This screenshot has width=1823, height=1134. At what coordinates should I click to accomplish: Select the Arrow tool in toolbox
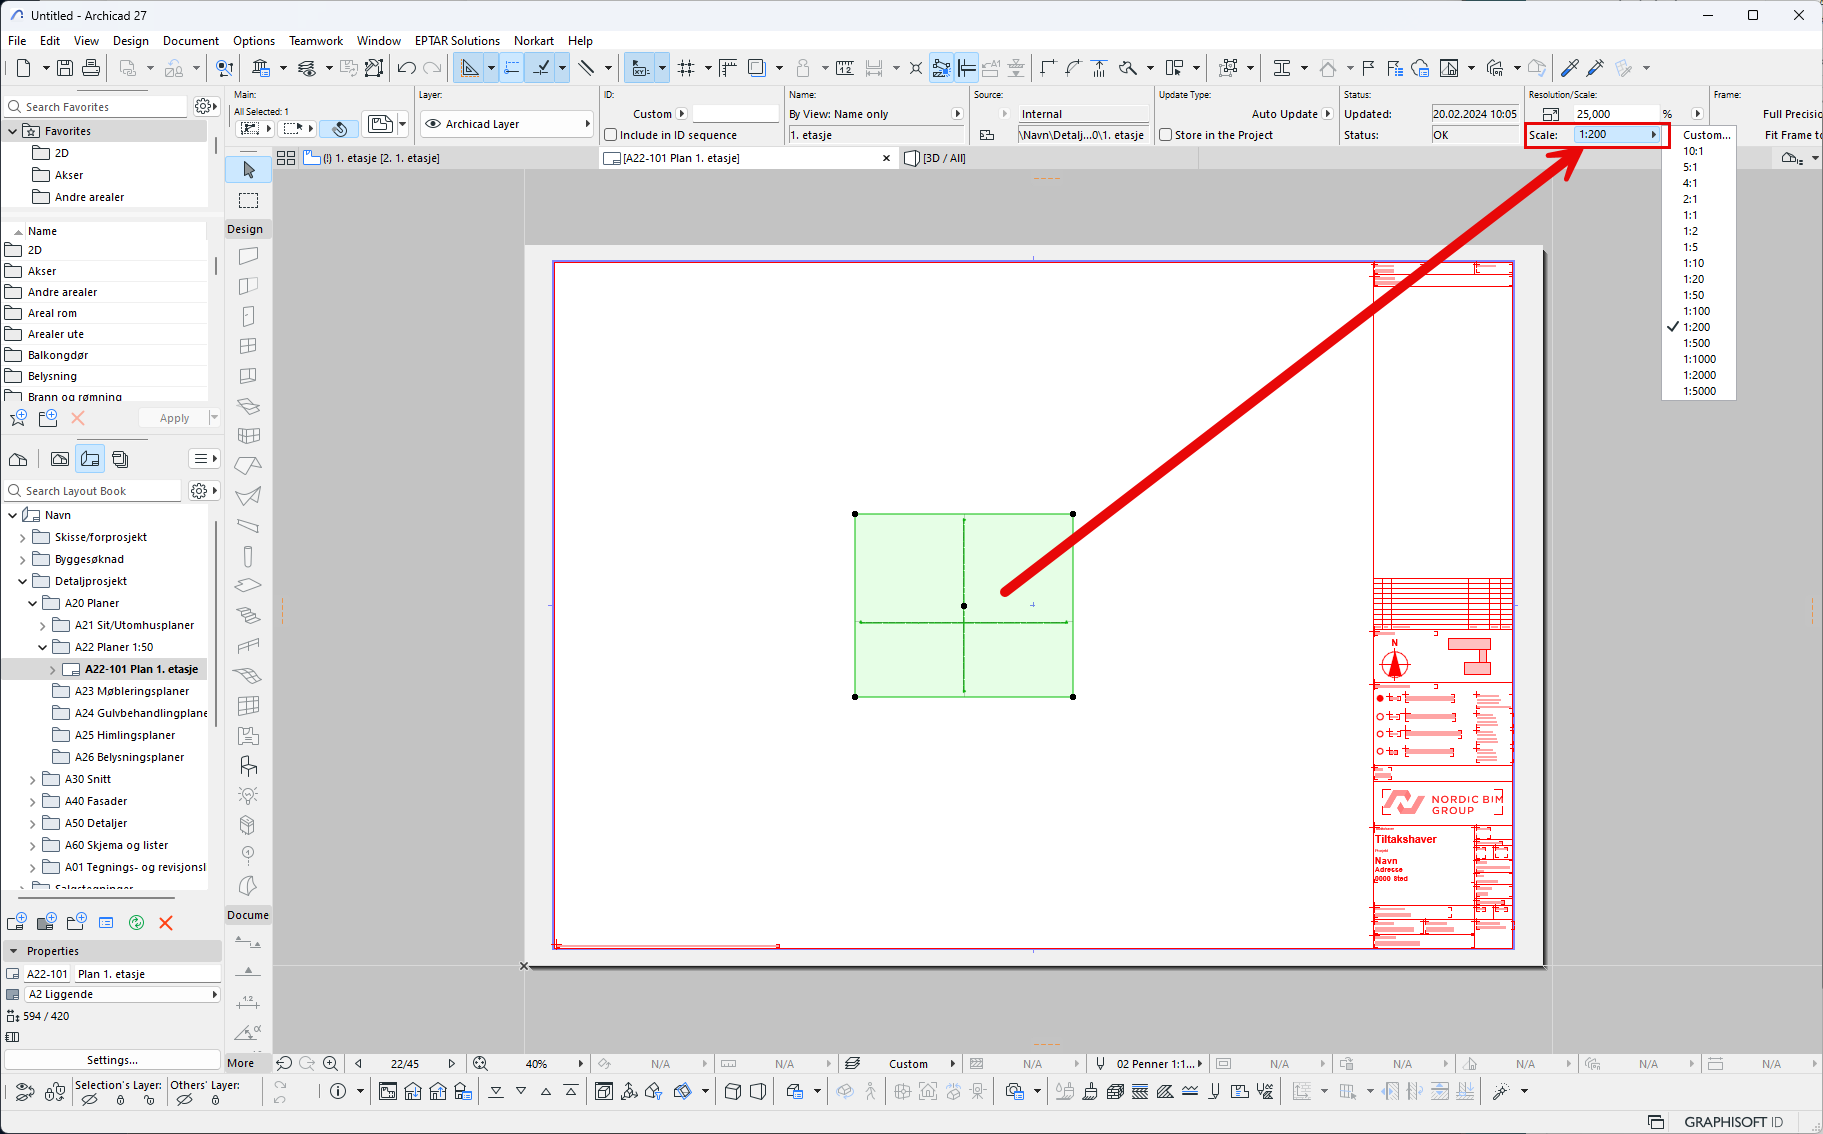[x=249, y=170]
